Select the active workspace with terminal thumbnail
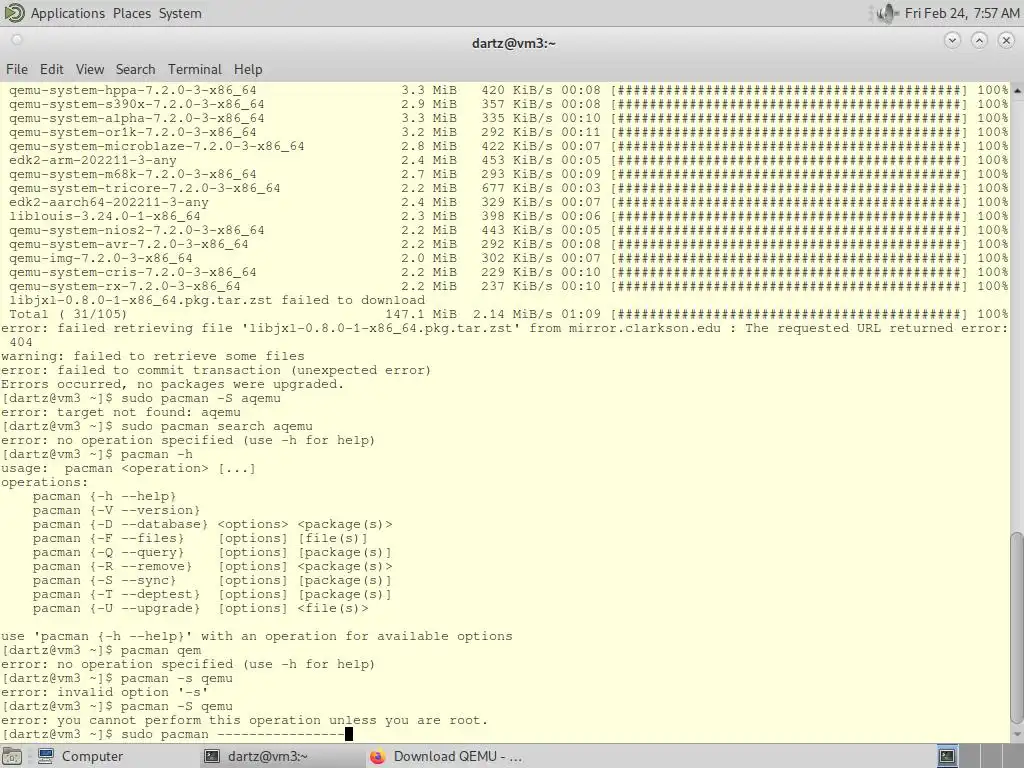This screenshot has height=768, width=1024. (948, 756)
